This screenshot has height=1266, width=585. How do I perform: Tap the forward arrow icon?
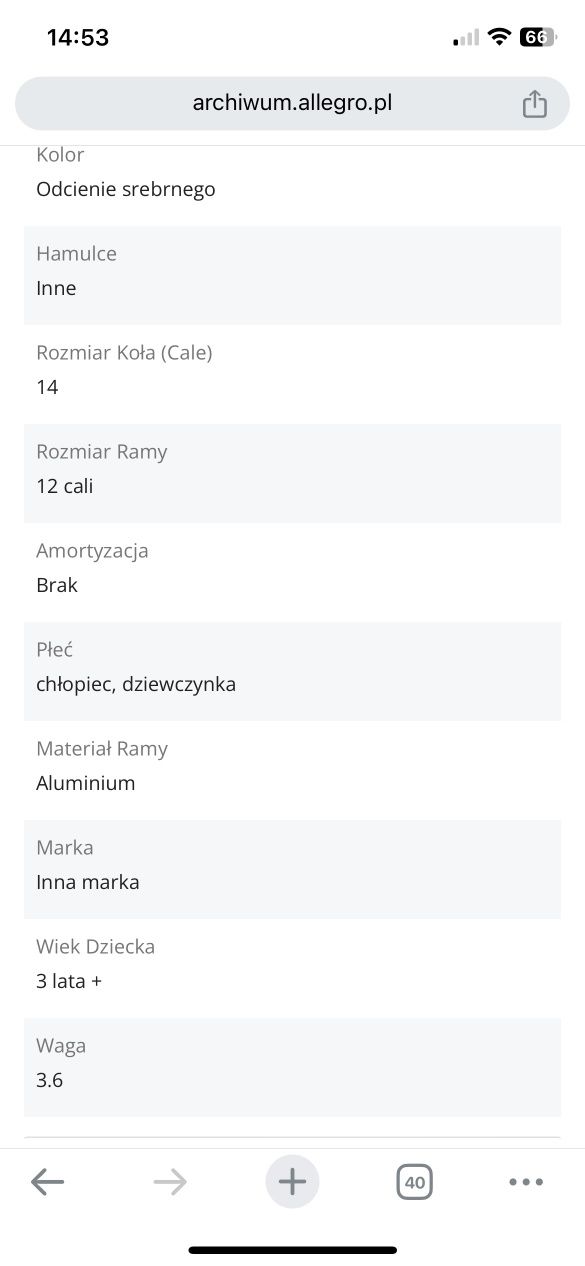pos(170,1182)
